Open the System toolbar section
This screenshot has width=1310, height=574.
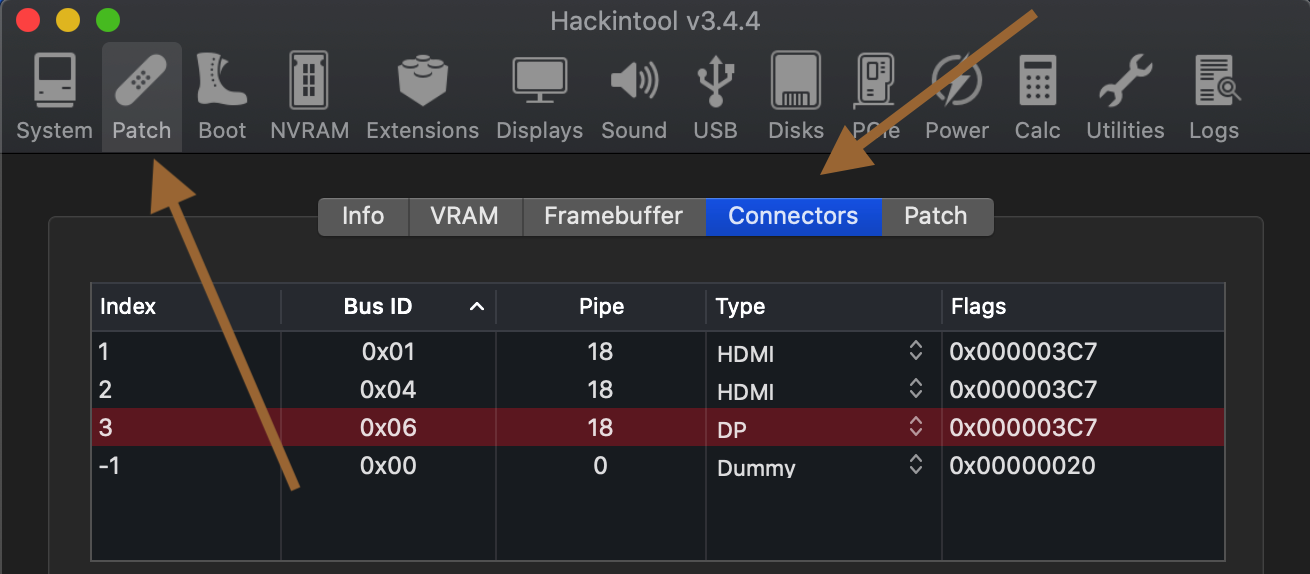click(x=54, y=96)
